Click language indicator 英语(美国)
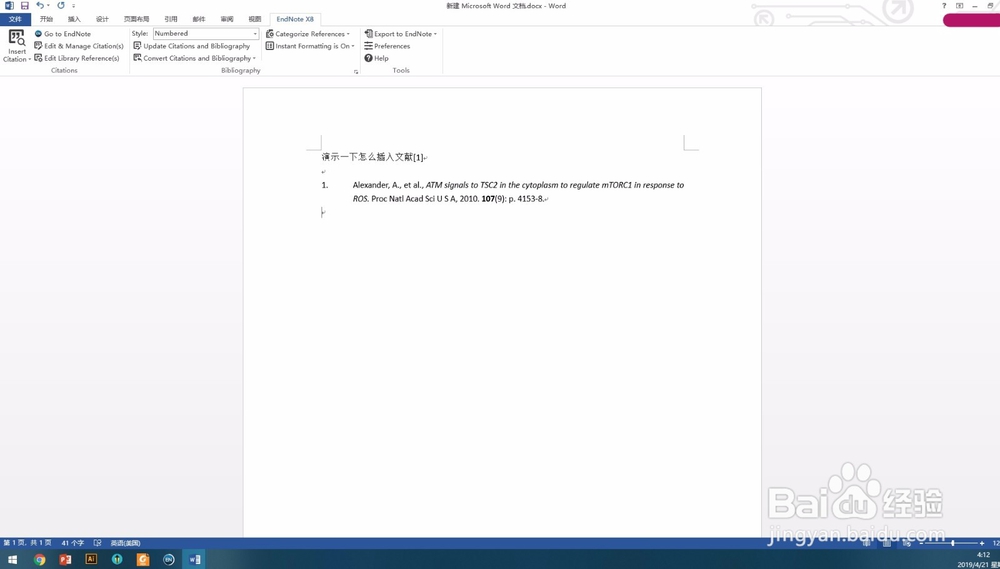1000x569 pixels. tap(125, 543)
